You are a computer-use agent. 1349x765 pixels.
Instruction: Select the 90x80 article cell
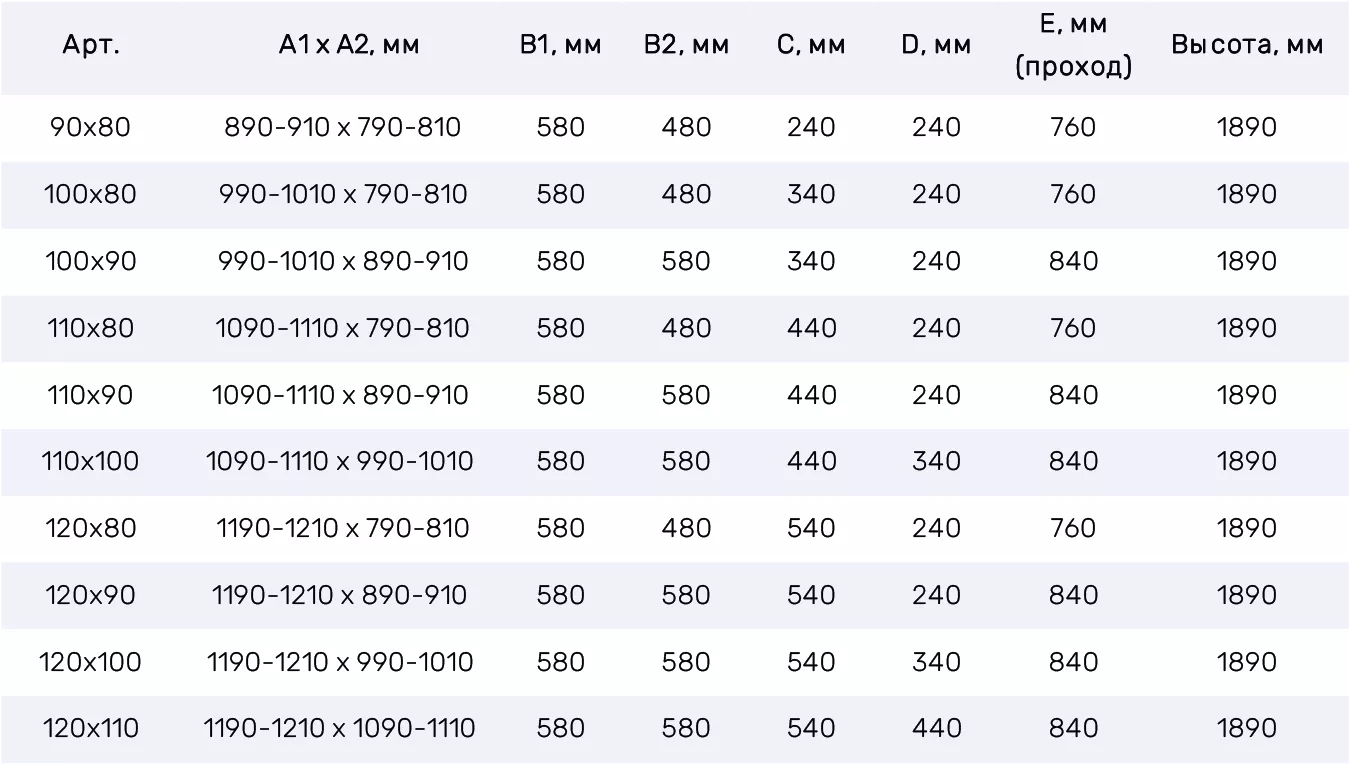point(90,128)
